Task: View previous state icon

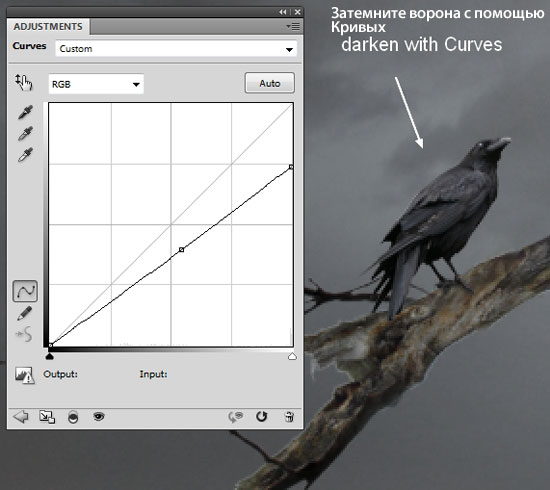Action: click(x=236, y=417)
